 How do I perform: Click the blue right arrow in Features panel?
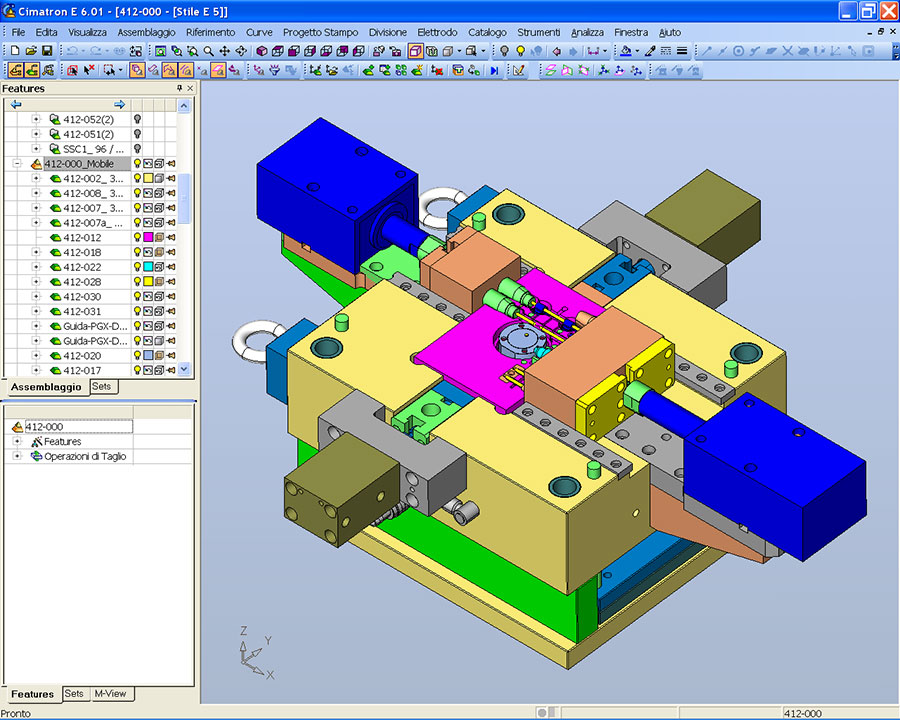(119, 104)
